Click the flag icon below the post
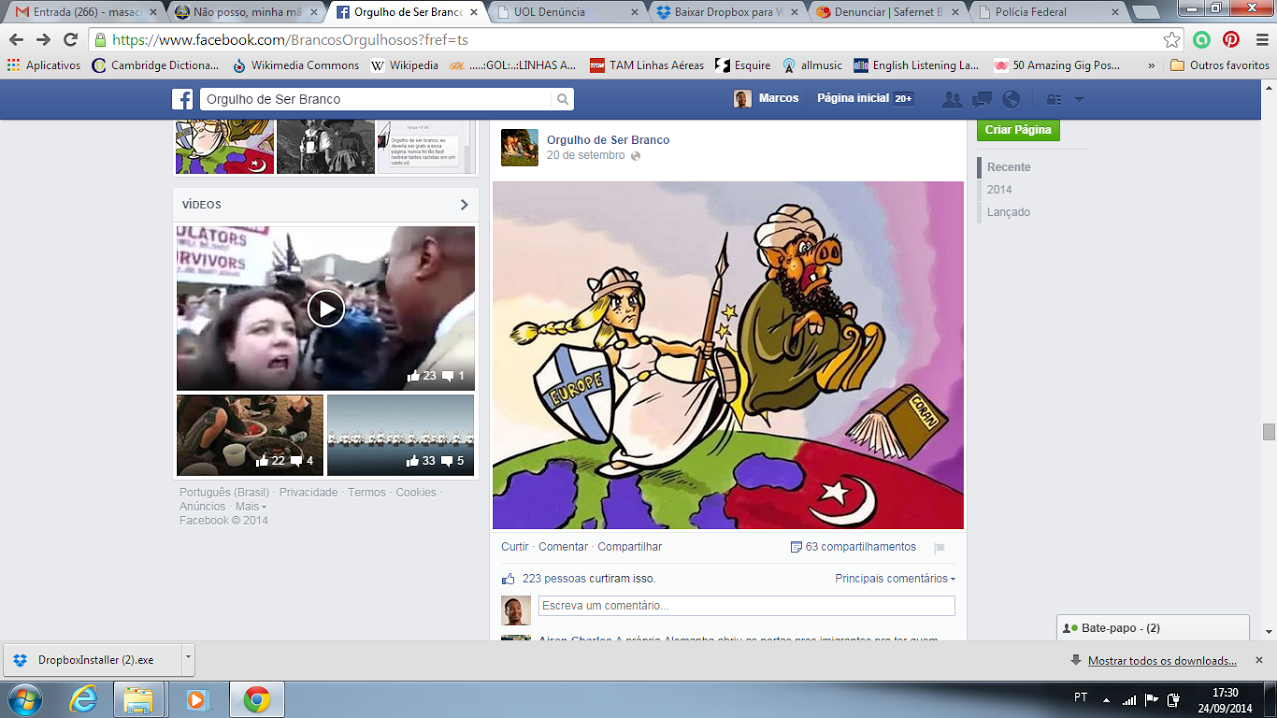The image size is (1277, 718). click(939, 548)
